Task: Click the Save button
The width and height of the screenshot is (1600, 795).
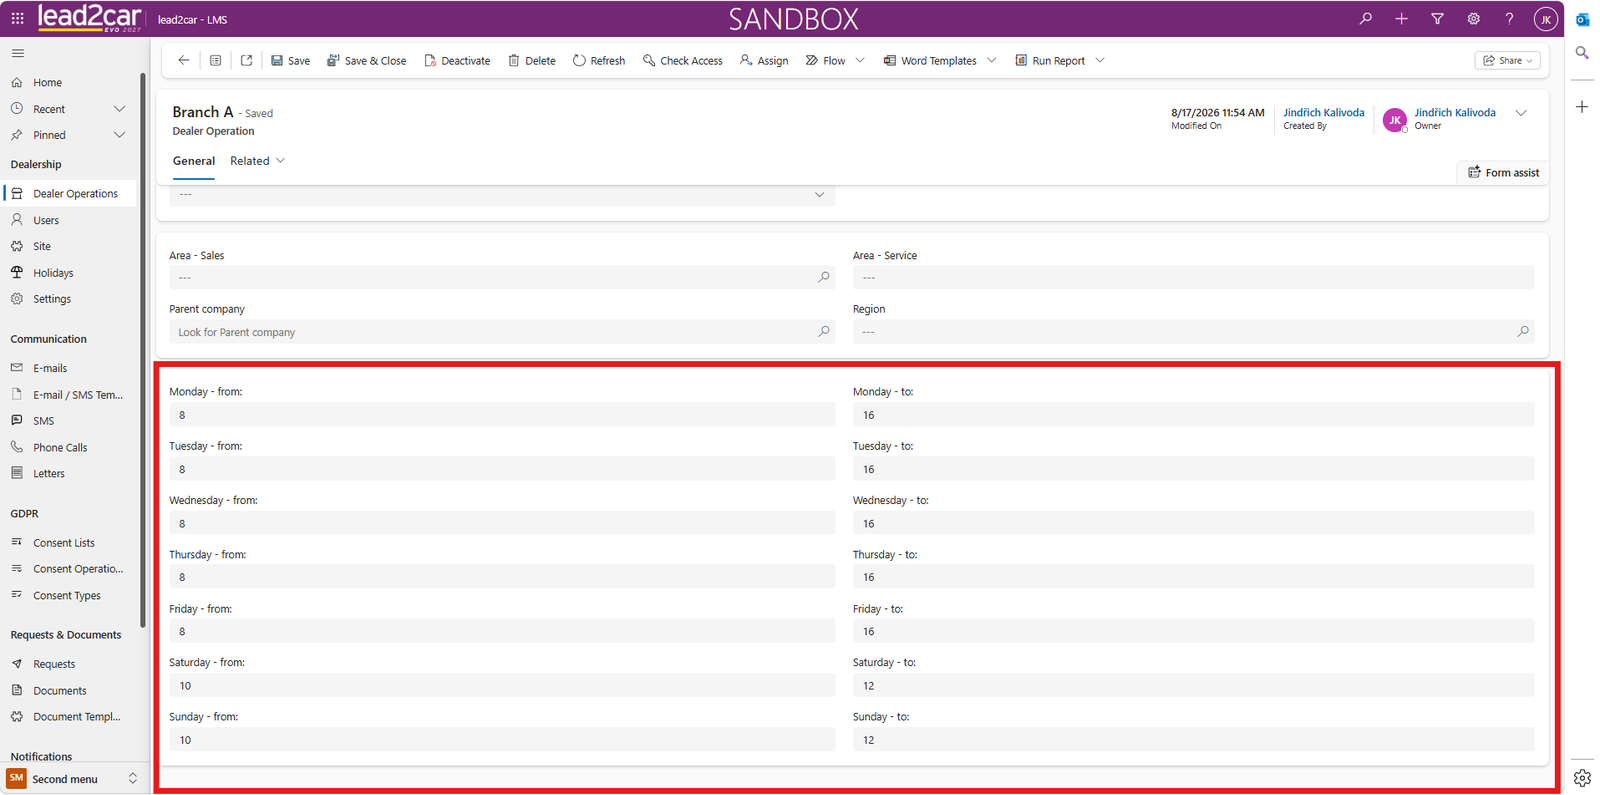Action: tap(290, 60)
